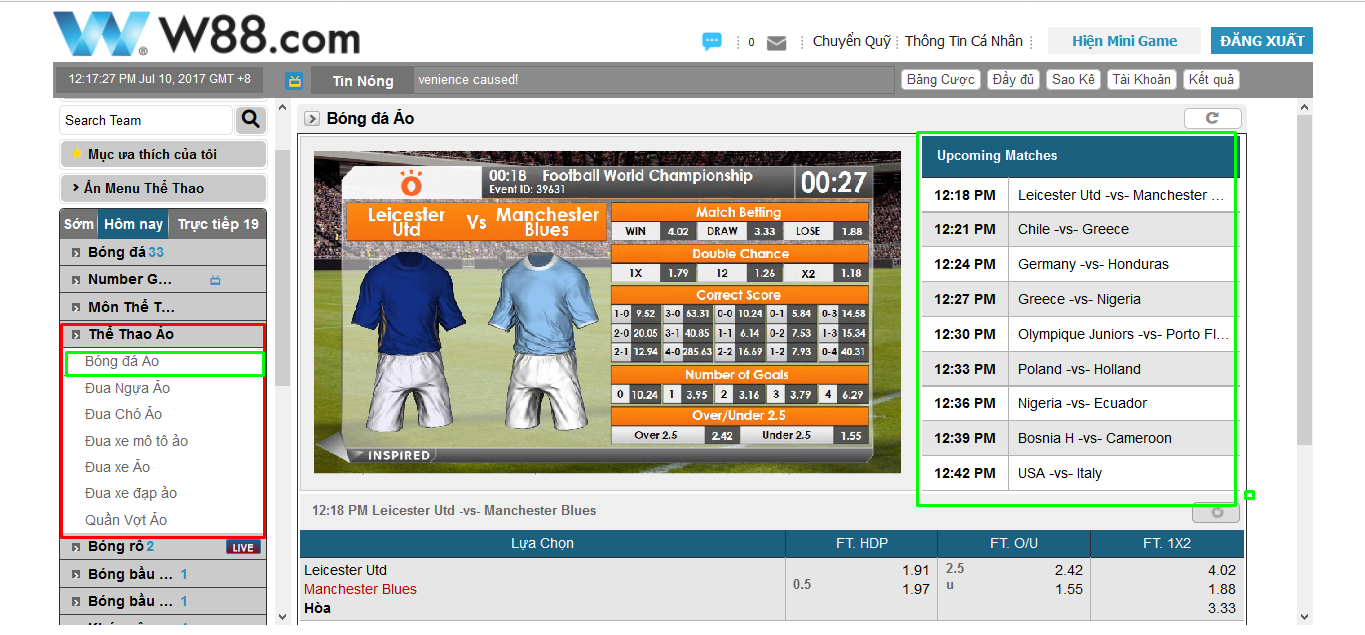This screenshot has height=635, width=1365.
Task: Click main content scrollbar up arrow
Action: point(1304,107)
